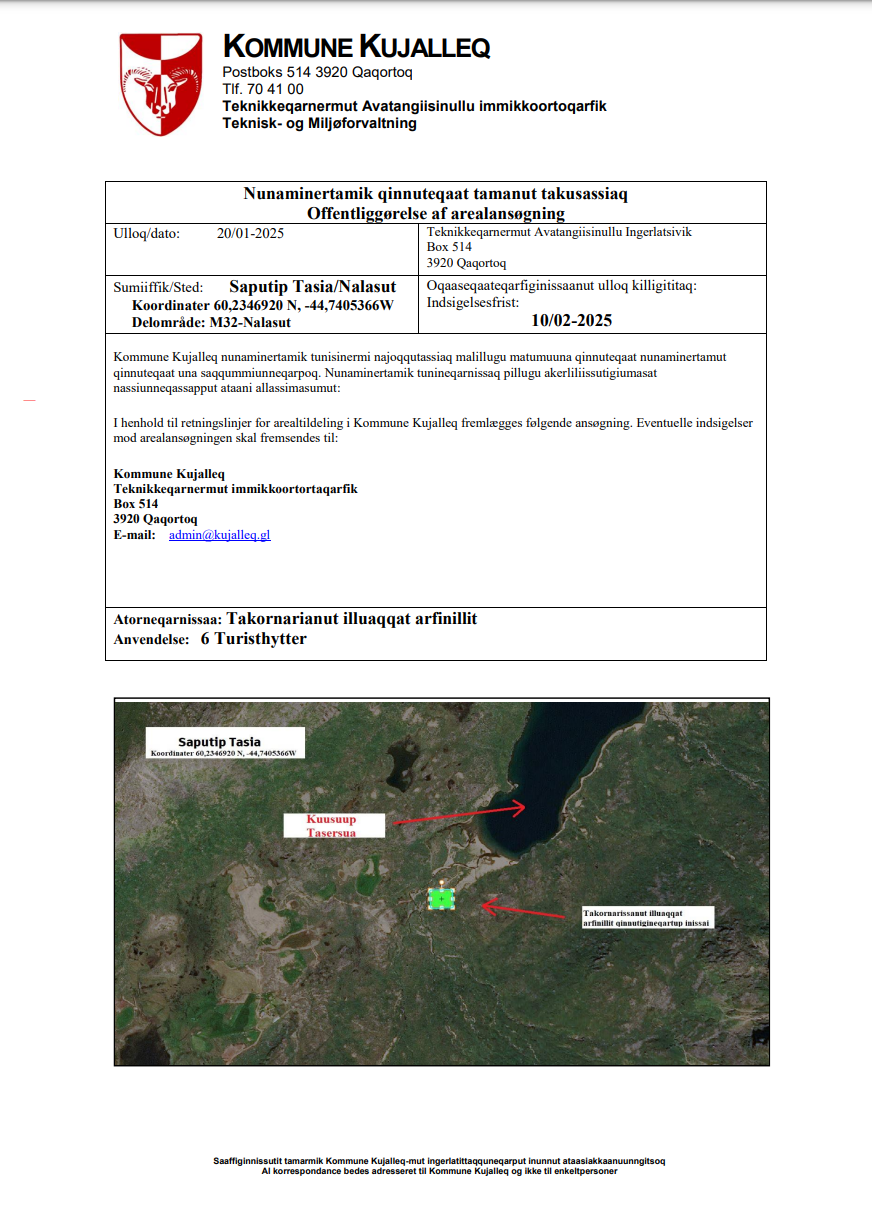Click the green site marker on the map

pos(441,899)
